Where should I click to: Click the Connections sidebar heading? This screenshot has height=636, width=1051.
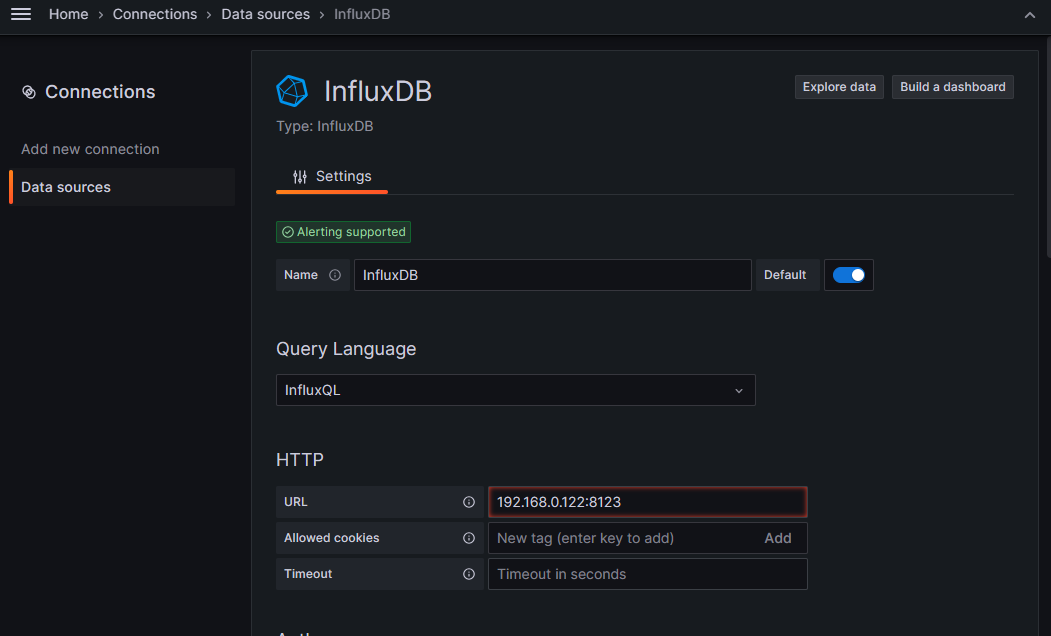tap(100, 92)
